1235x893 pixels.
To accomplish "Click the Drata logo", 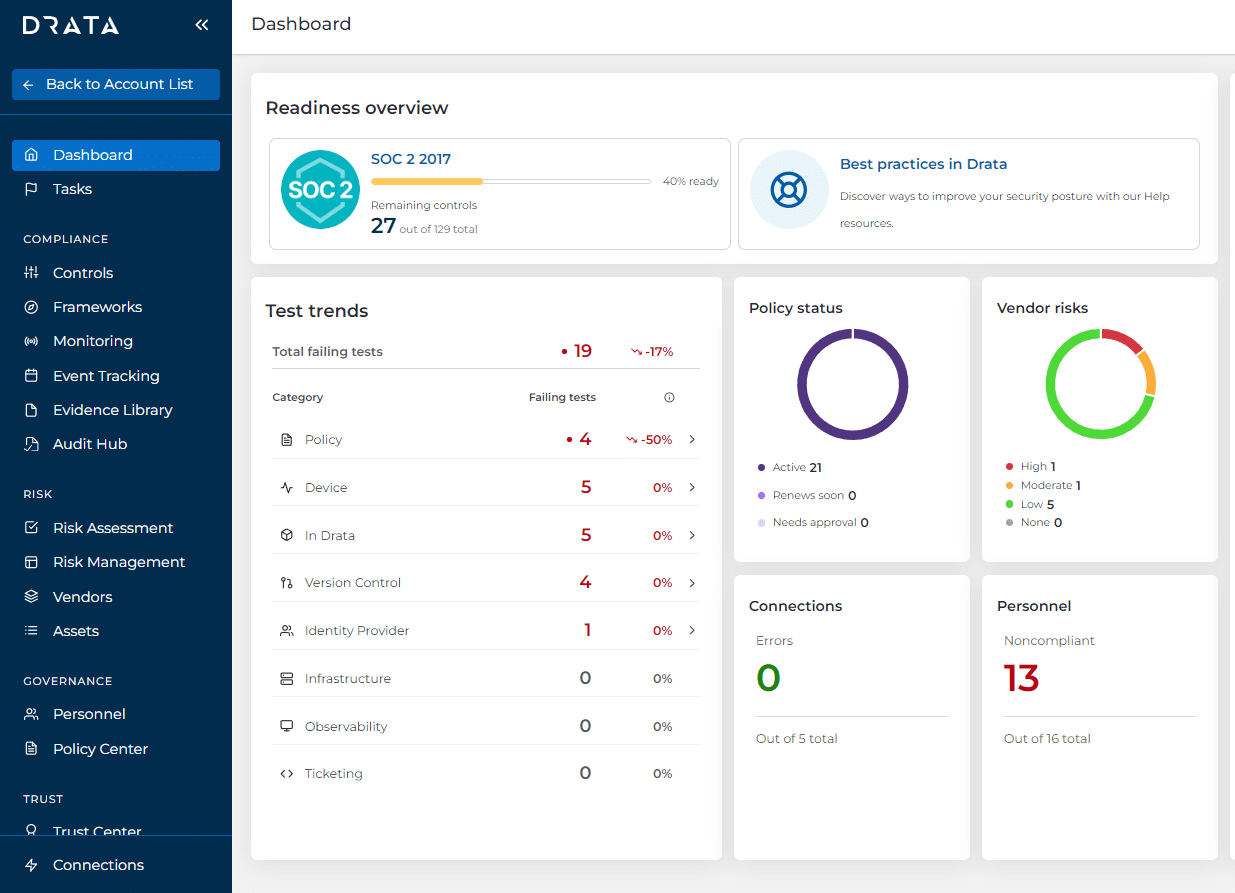I will coord(71,25).
